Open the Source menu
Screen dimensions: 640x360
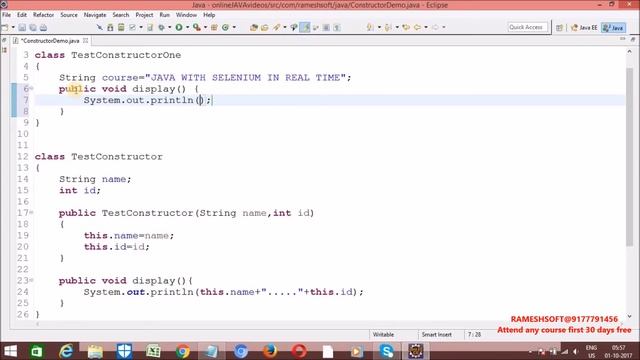[69, 15]
